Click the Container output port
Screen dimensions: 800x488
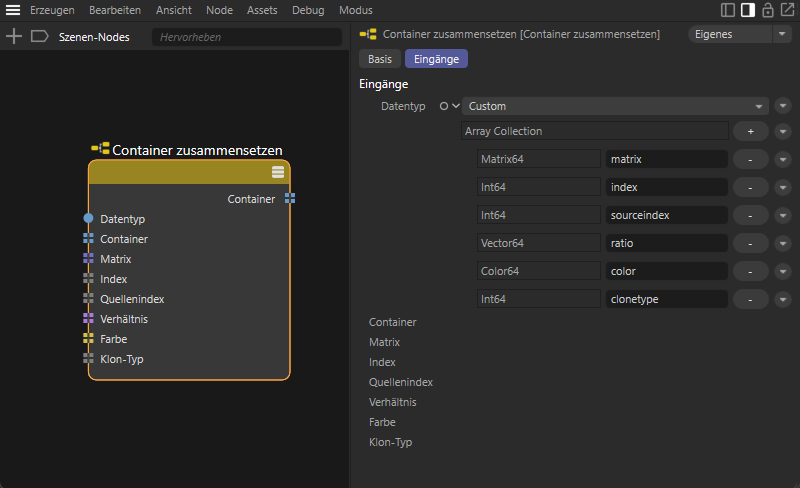[x=290, y=199]
